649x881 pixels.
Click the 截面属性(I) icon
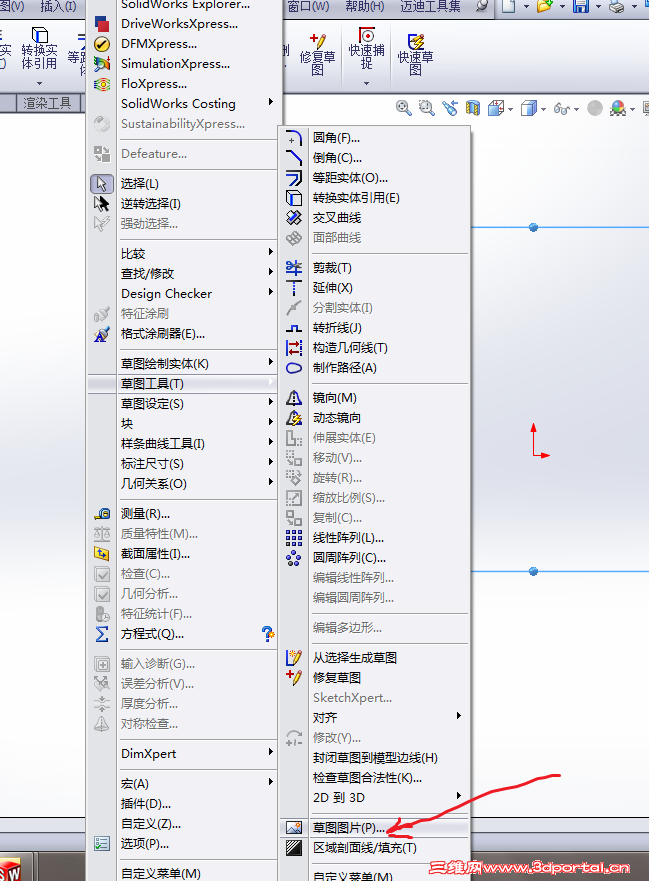102,554
